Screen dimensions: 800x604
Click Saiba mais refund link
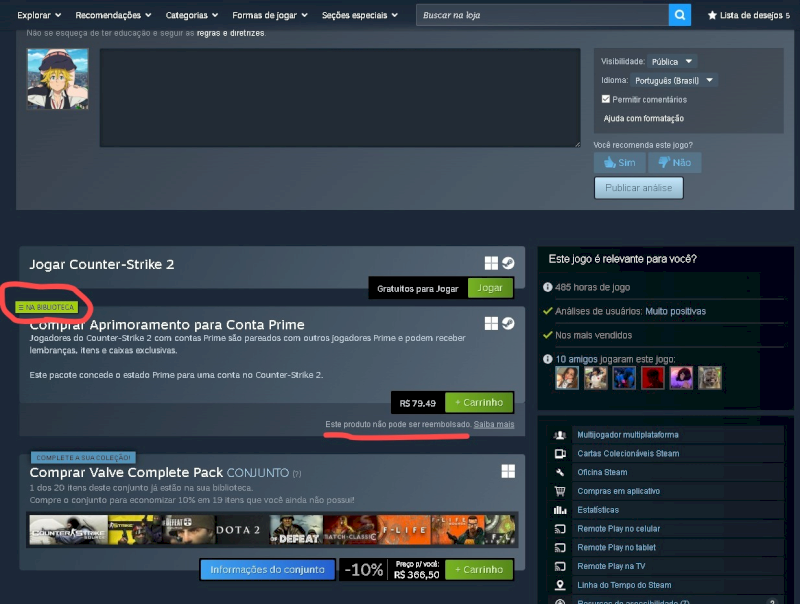pos(494,424)
